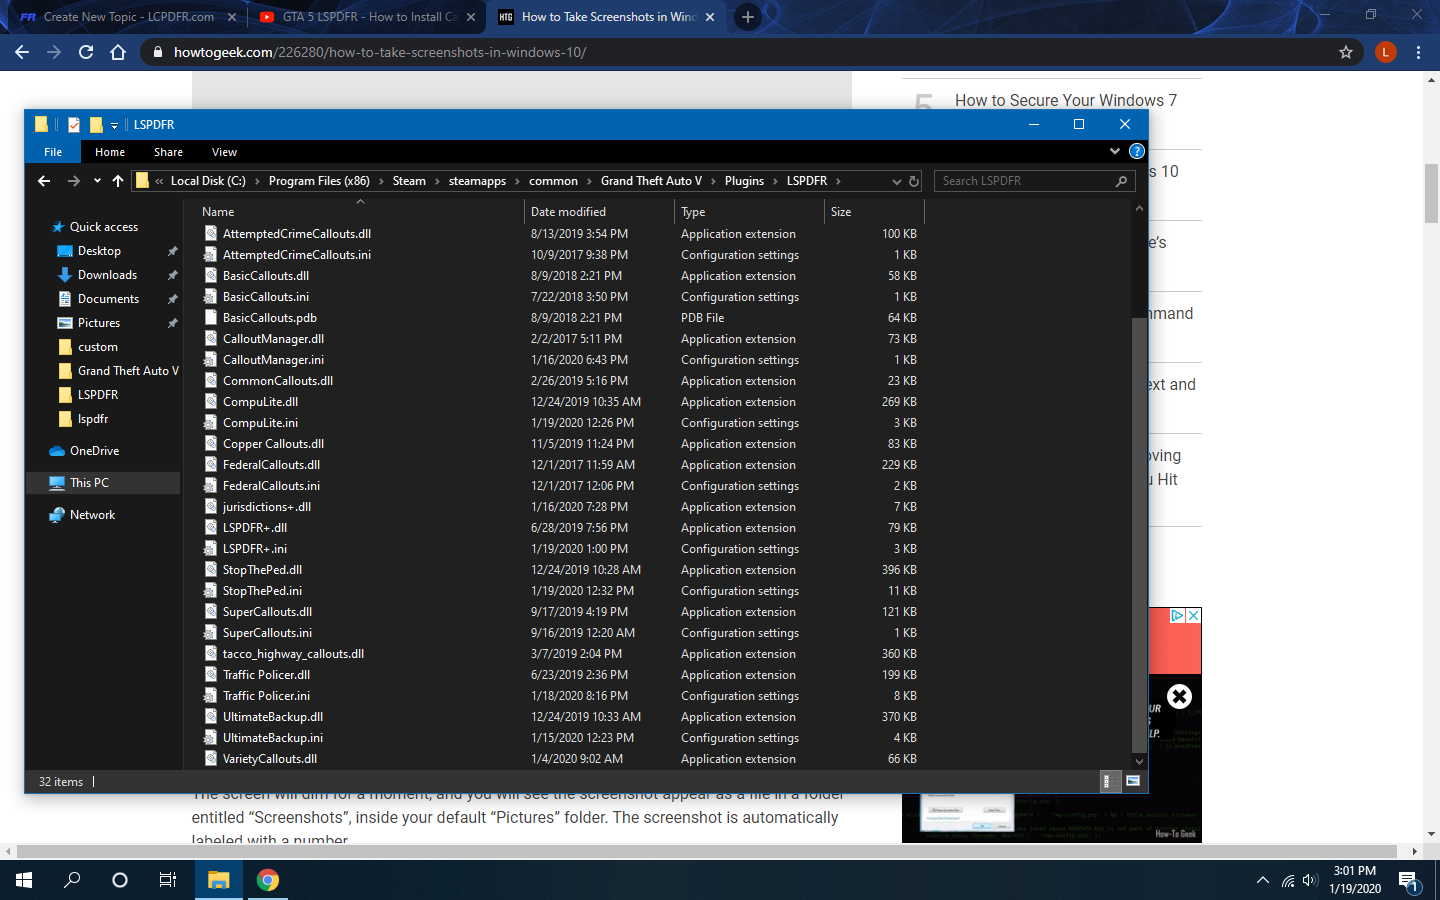Viewport: 1440px width, 900px height.
Task: Open Customize Quick Access Toolbar dropdown
Action: 114,125
